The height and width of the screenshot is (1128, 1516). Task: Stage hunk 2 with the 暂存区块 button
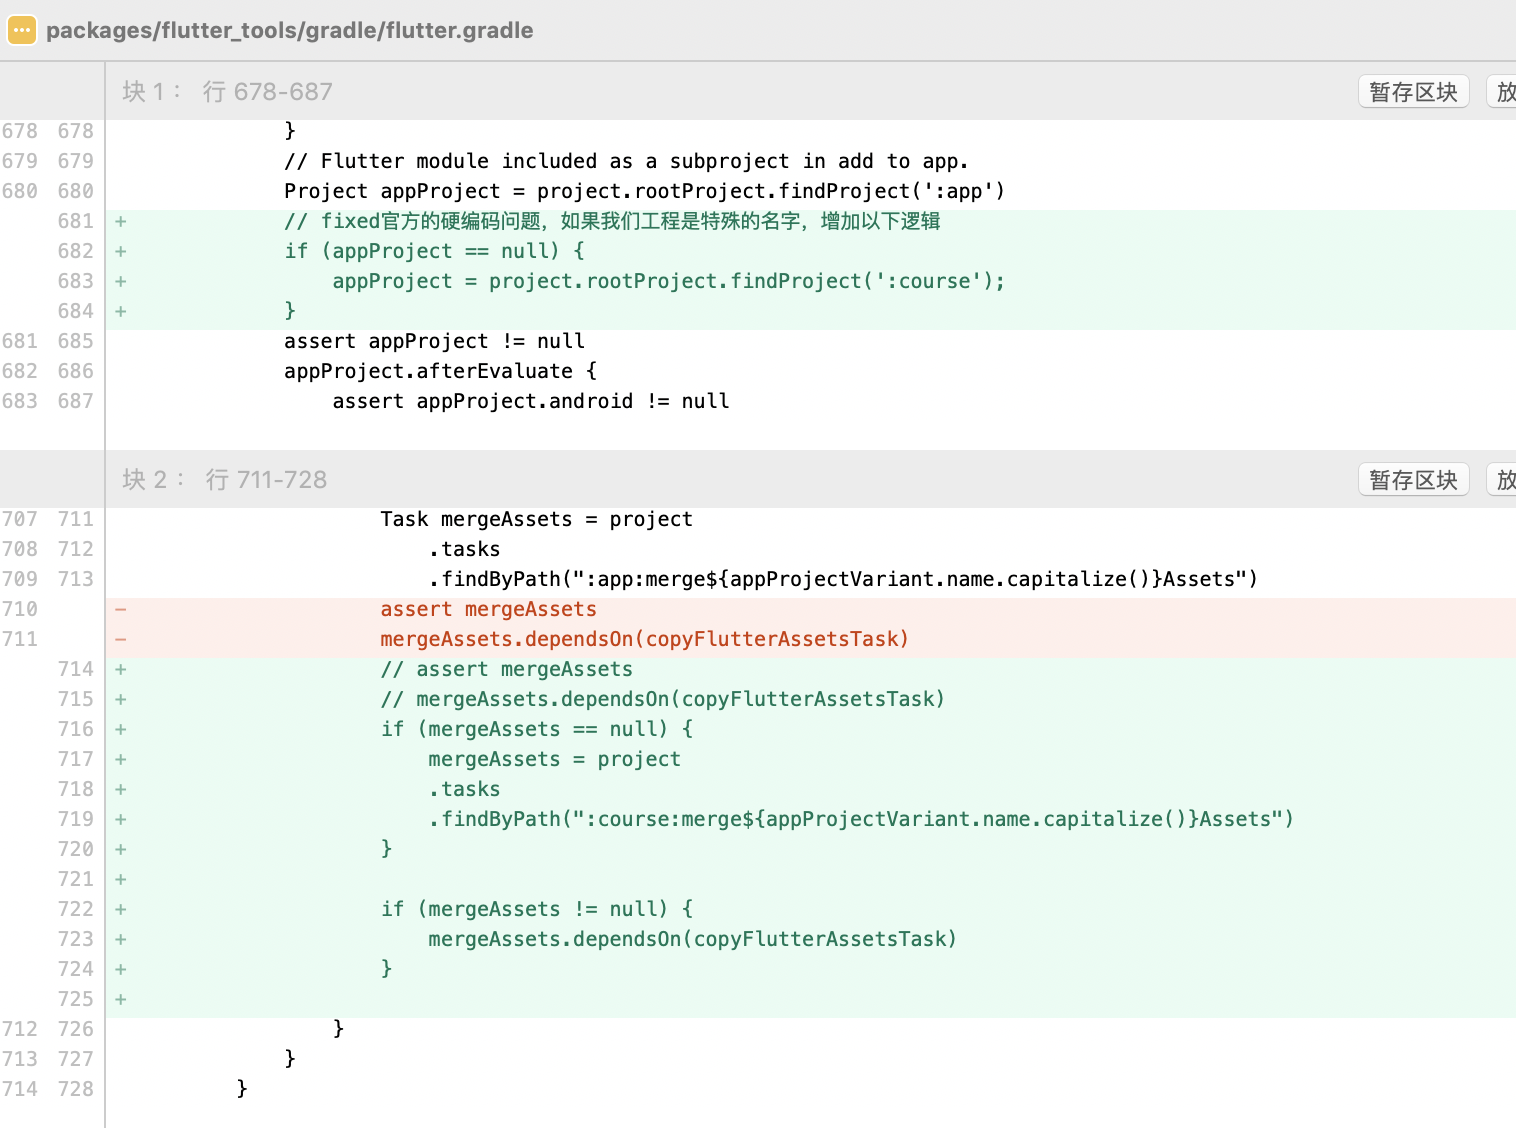[x=1413, y=480]
